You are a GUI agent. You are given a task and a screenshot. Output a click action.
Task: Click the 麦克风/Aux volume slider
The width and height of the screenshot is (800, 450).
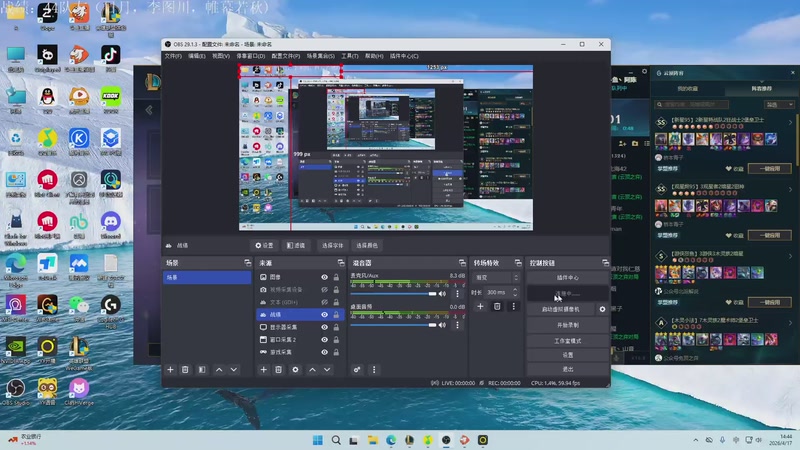pyautogui.click(x=393, y=294)
